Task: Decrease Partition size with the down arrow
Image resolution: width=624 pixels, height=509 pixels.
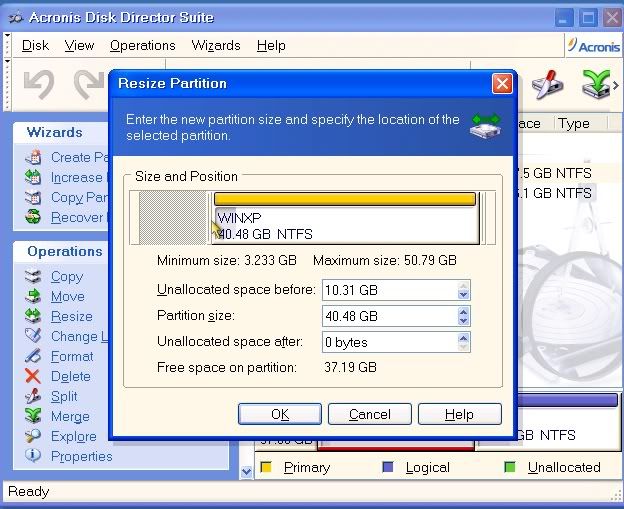Action: click(x=463, y=321)
